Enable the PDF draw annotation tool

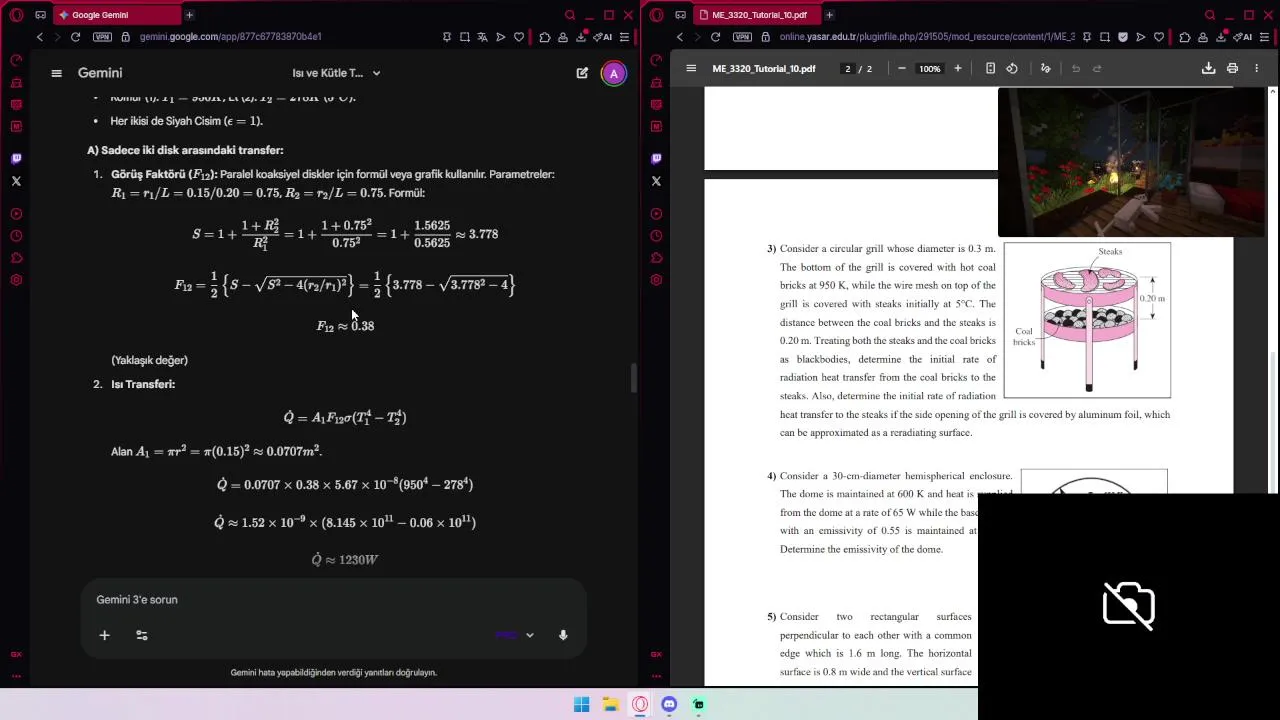pos(1046,69)
